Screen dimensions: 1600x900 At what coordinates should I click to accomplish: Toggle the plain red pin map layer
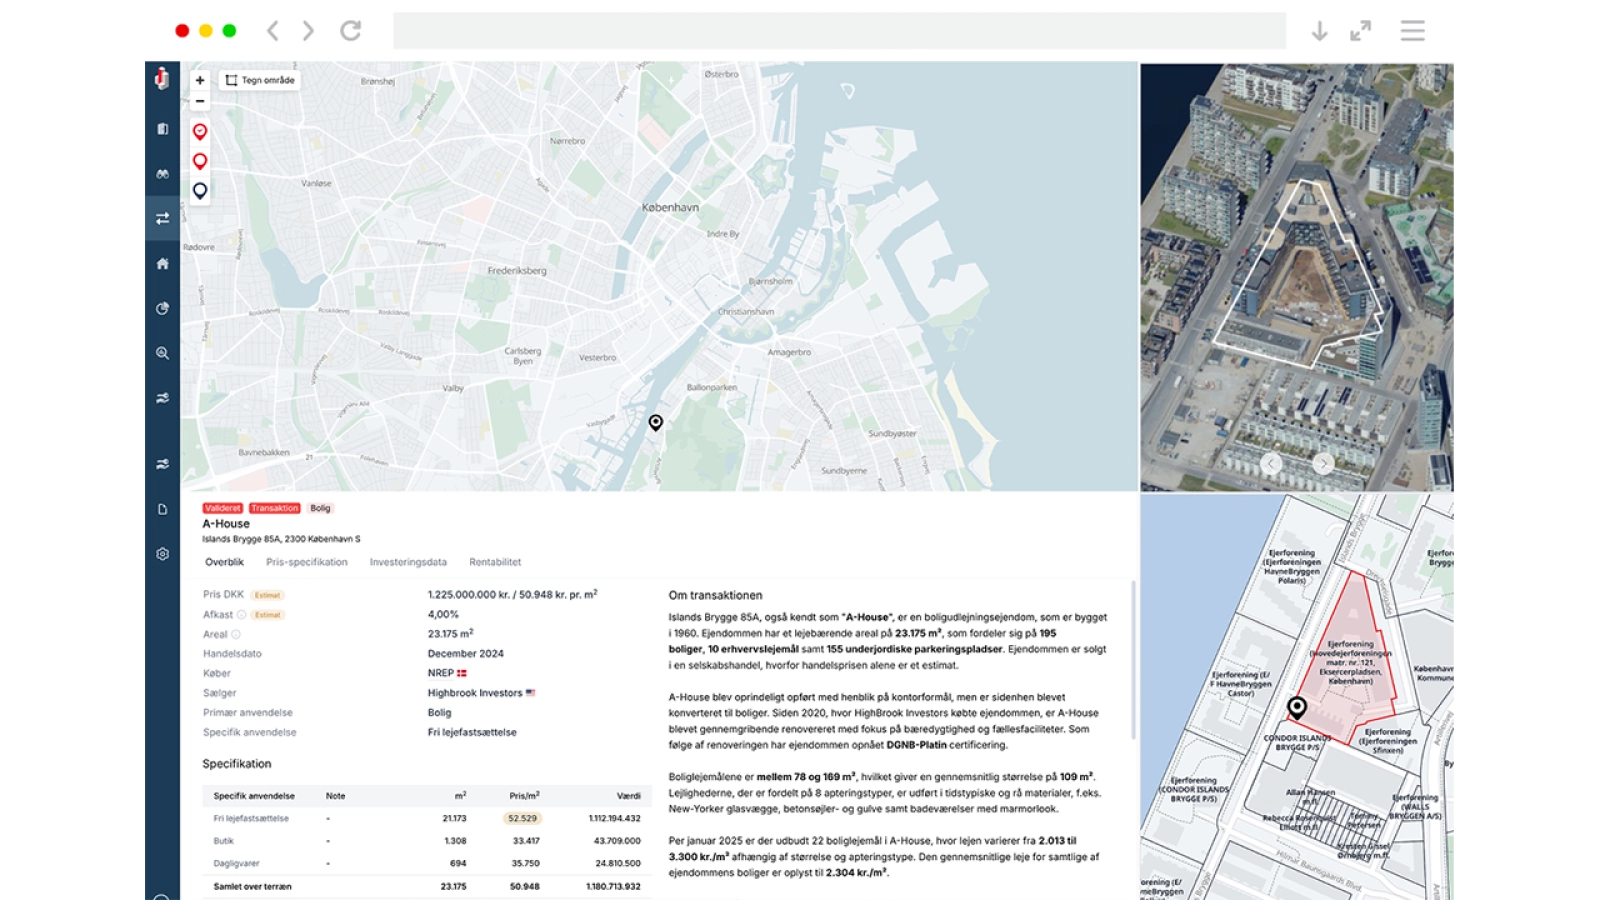(x=200, y=161)
